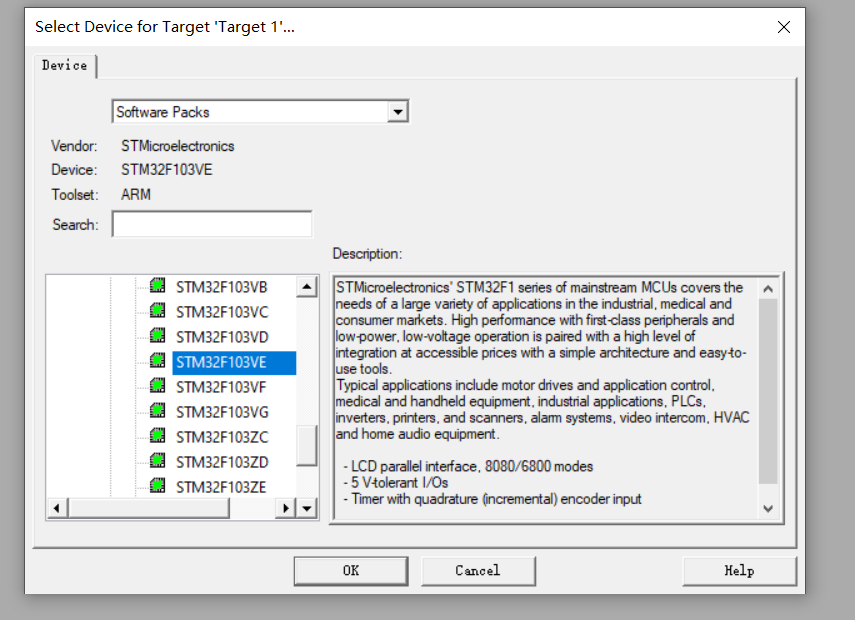Click device list scroll right arrow
Viewport: 855px width, 620px height.
point(286,508)
